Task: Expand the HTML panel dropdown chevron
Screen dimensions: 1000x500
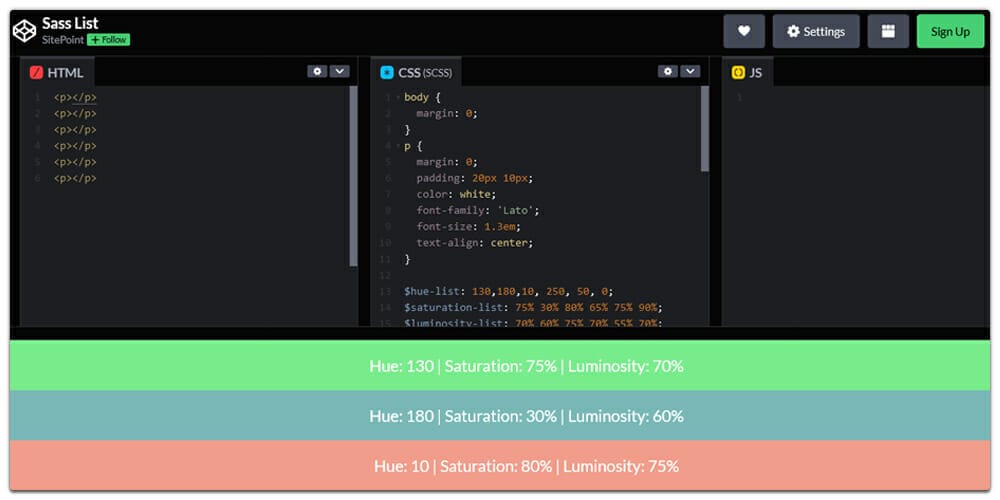Action: click(339, 71)
